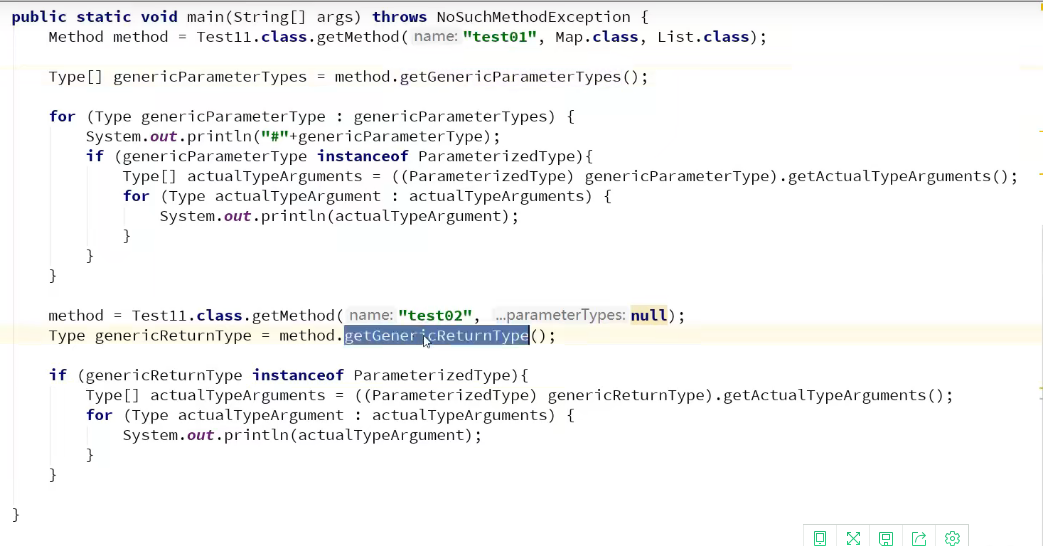Click Test11 in the test01 getMethod line
The height and width of the screenshot is (546, 1043).
(224, 37)
